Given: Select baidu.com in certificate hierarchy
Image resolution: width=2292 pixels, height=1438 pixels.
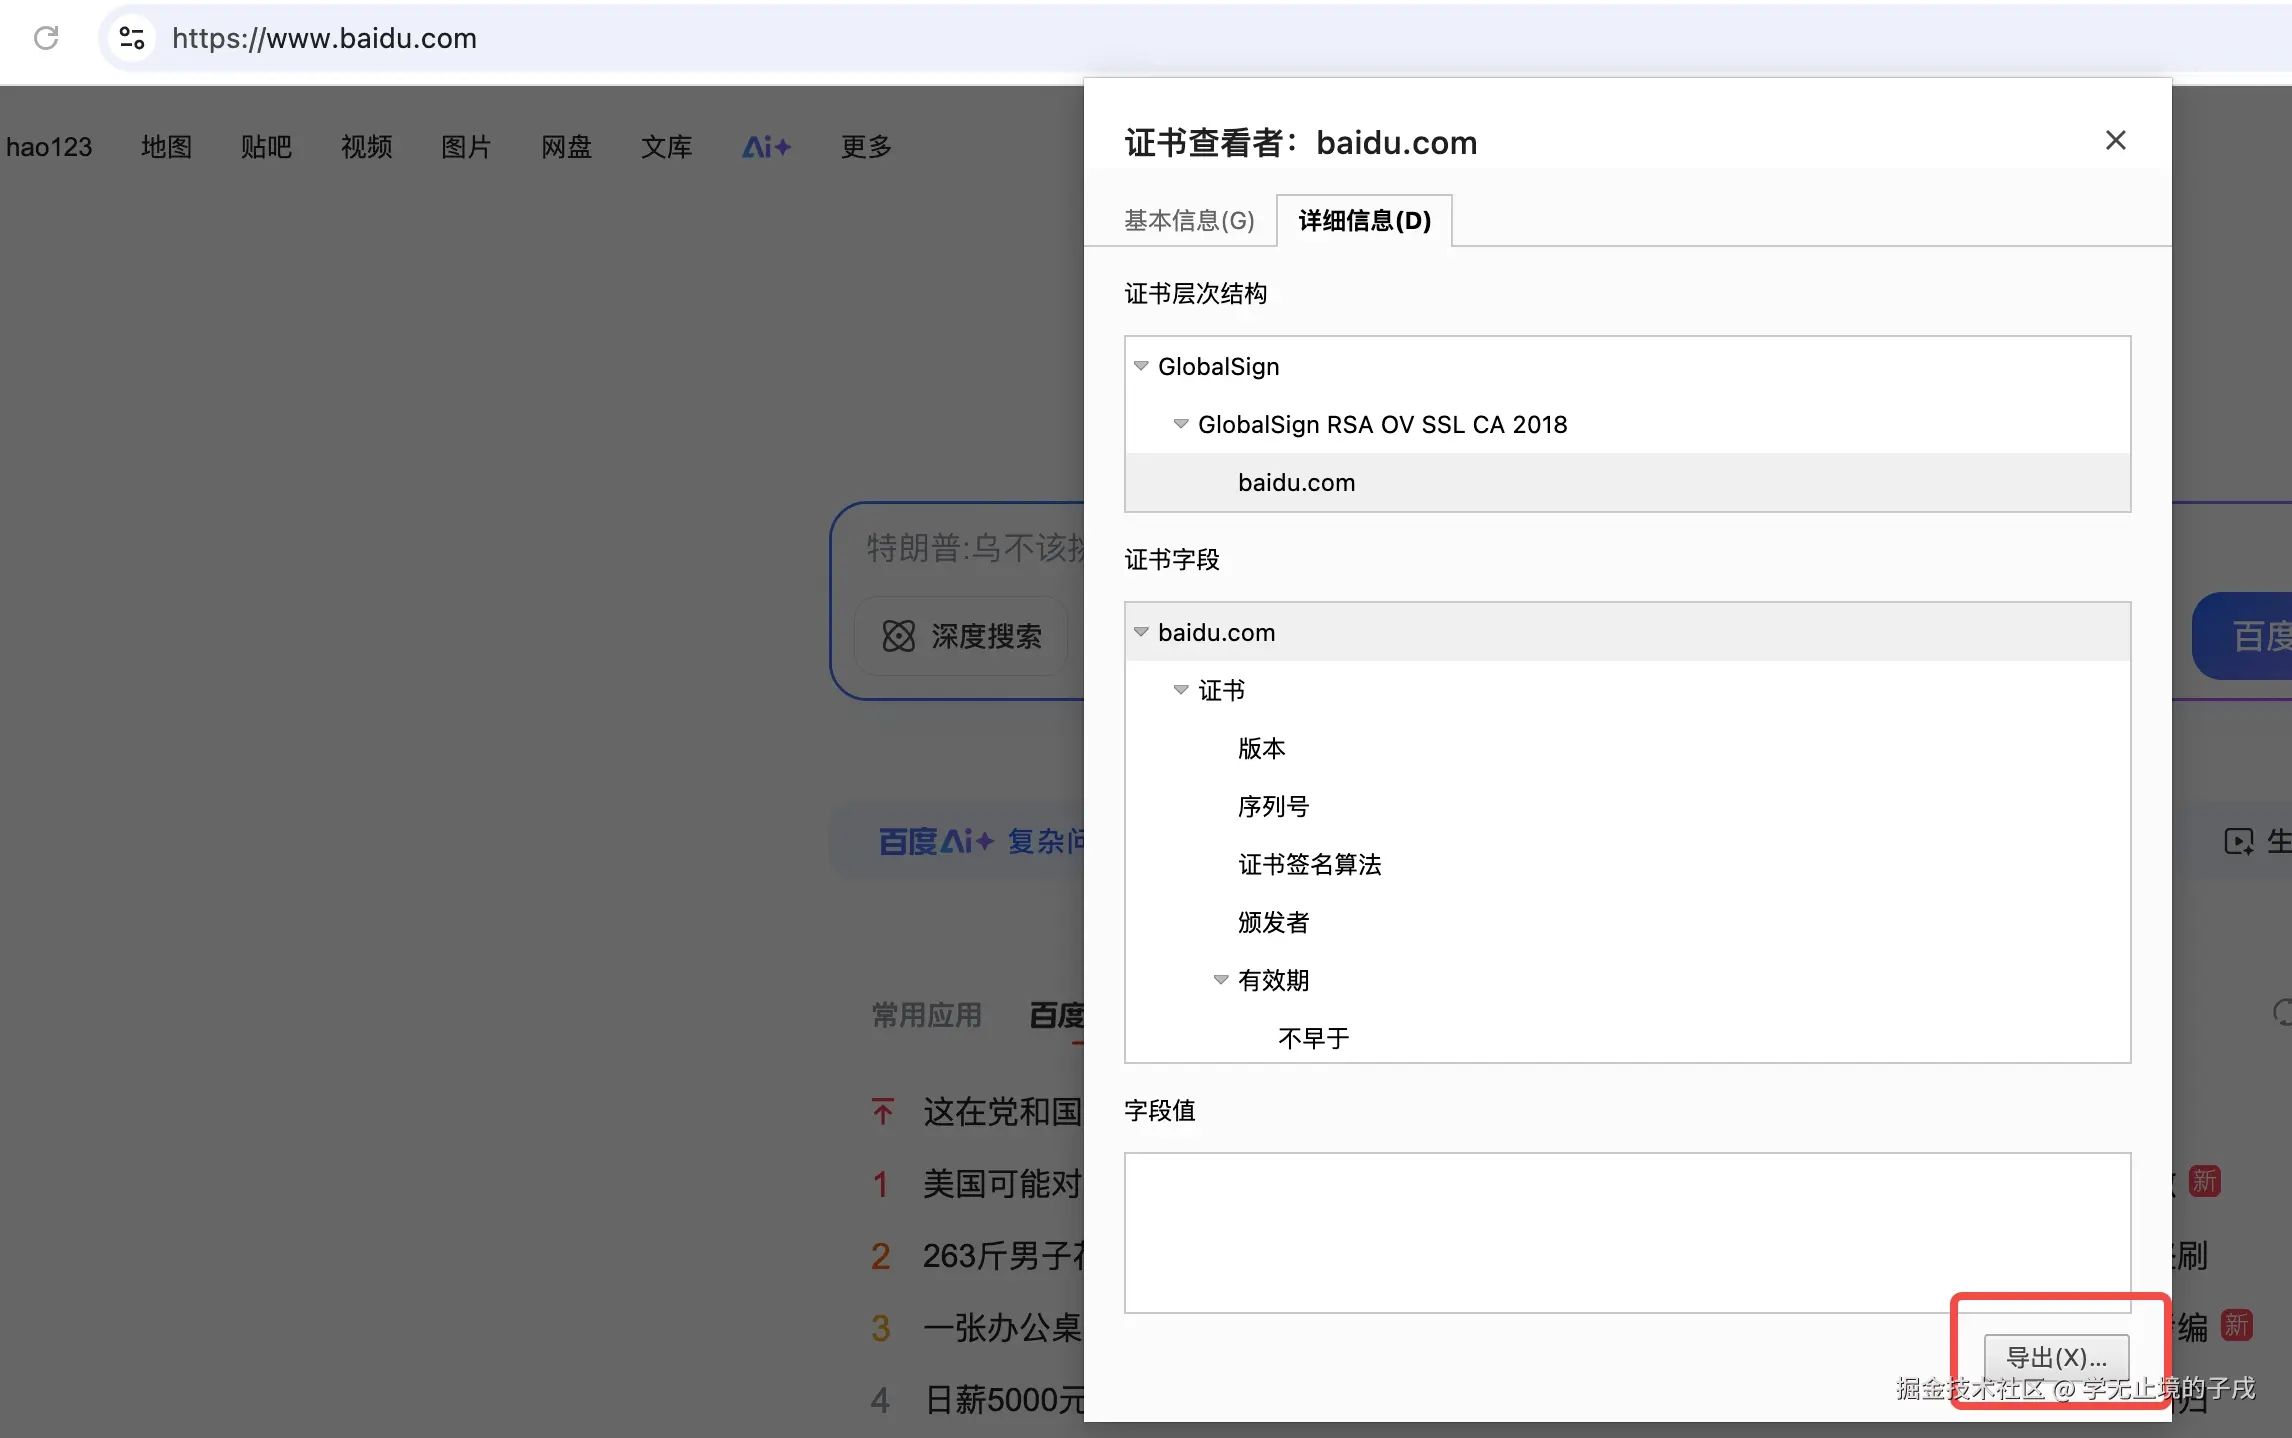Looking at the screenshot, I should 1296,482.
